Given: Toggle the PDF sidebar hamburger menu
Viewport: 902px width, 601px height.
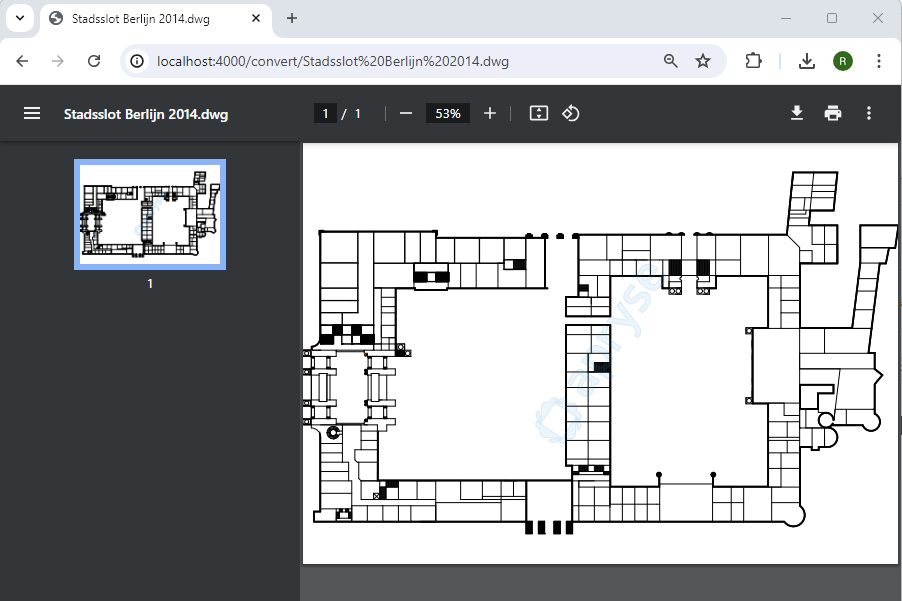Looking at the screenshot, I should click(x=32, y=113).
